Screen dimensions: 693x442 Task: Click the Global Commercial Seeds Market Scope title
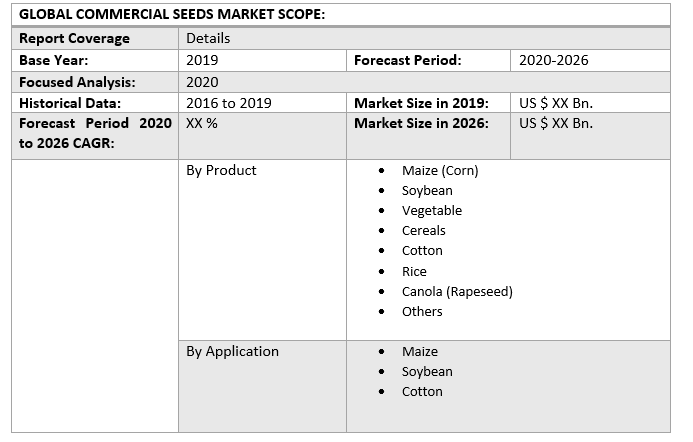click(x=171, y=15)
